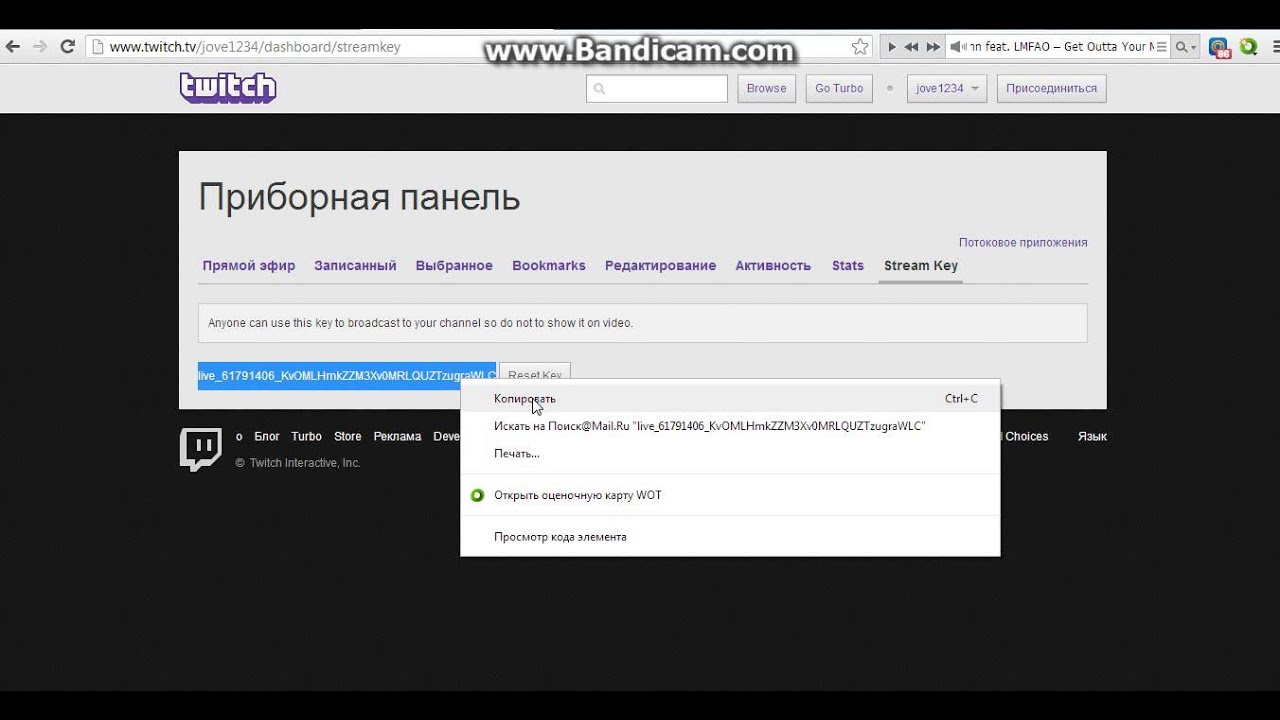Bookmark page with star icon
Screen dimensions: 1280x720
point(860,46)
